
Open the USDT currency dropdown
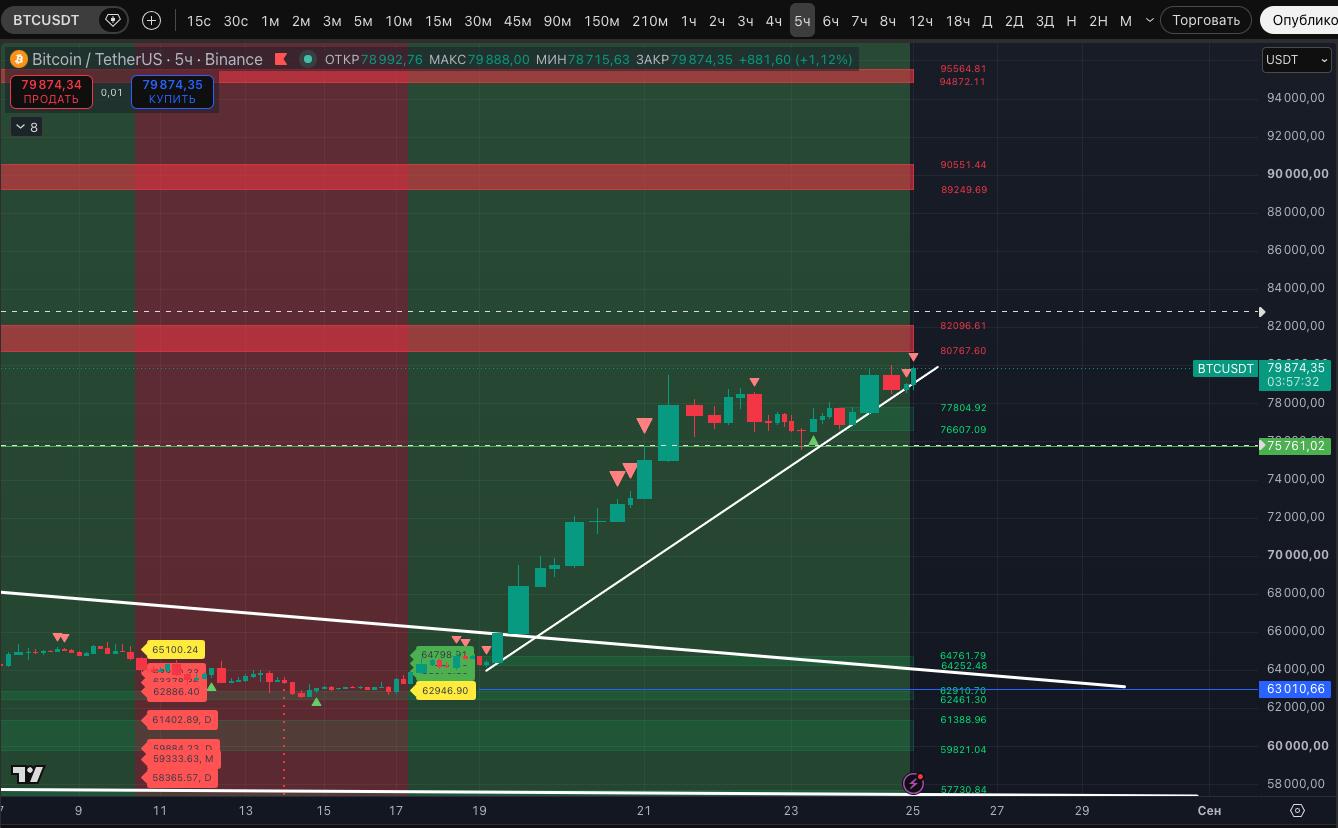pos(1296,60)
